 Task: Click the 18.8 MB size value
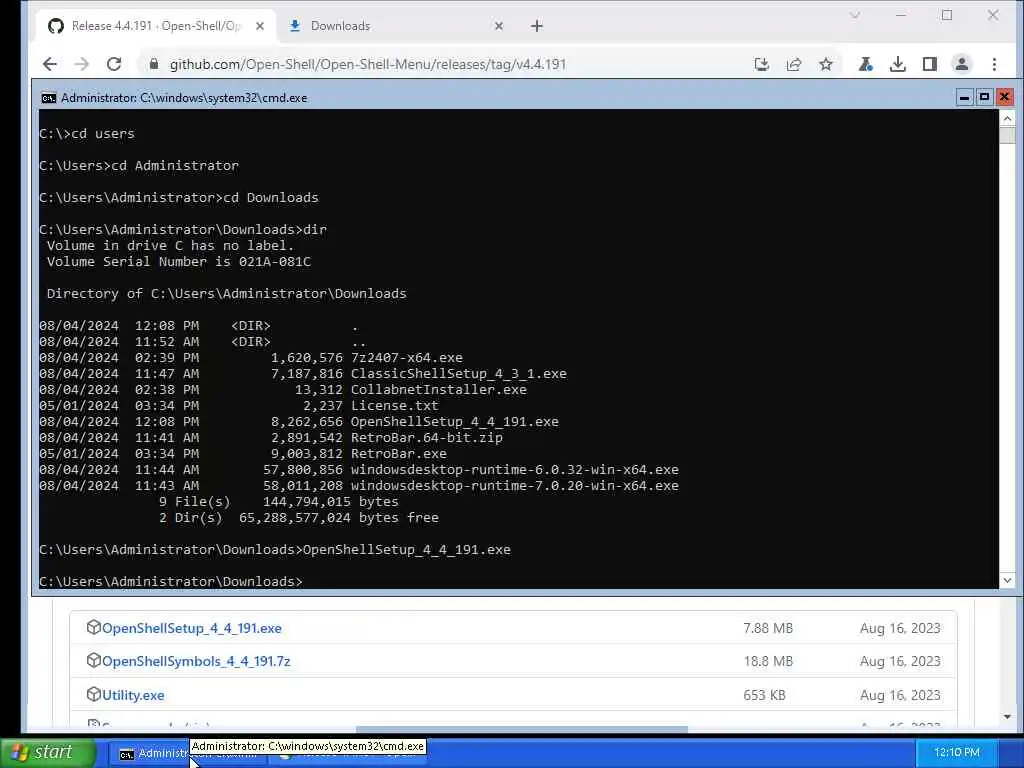click(768, 662)
